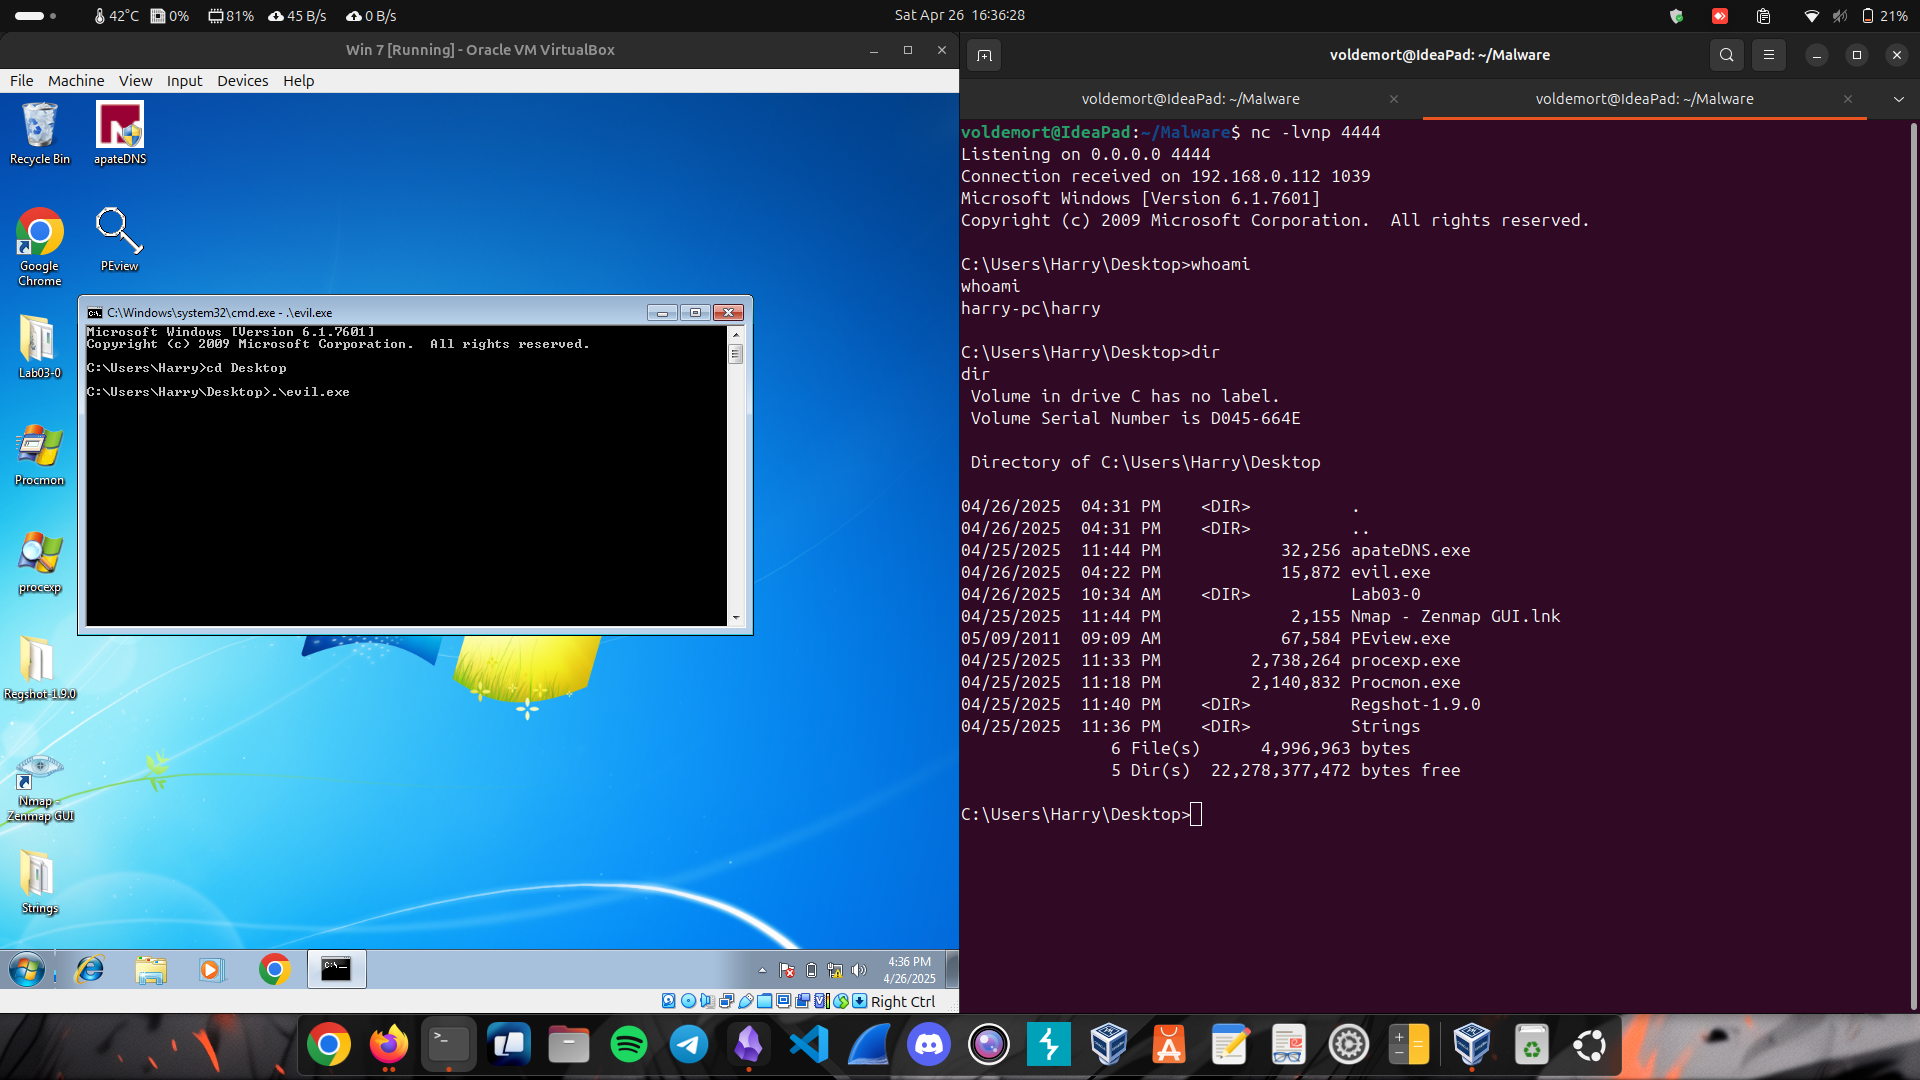Open the Windows 7 Start button
The height and width of the screenshot is (1080, 1920).
(27, 969)
